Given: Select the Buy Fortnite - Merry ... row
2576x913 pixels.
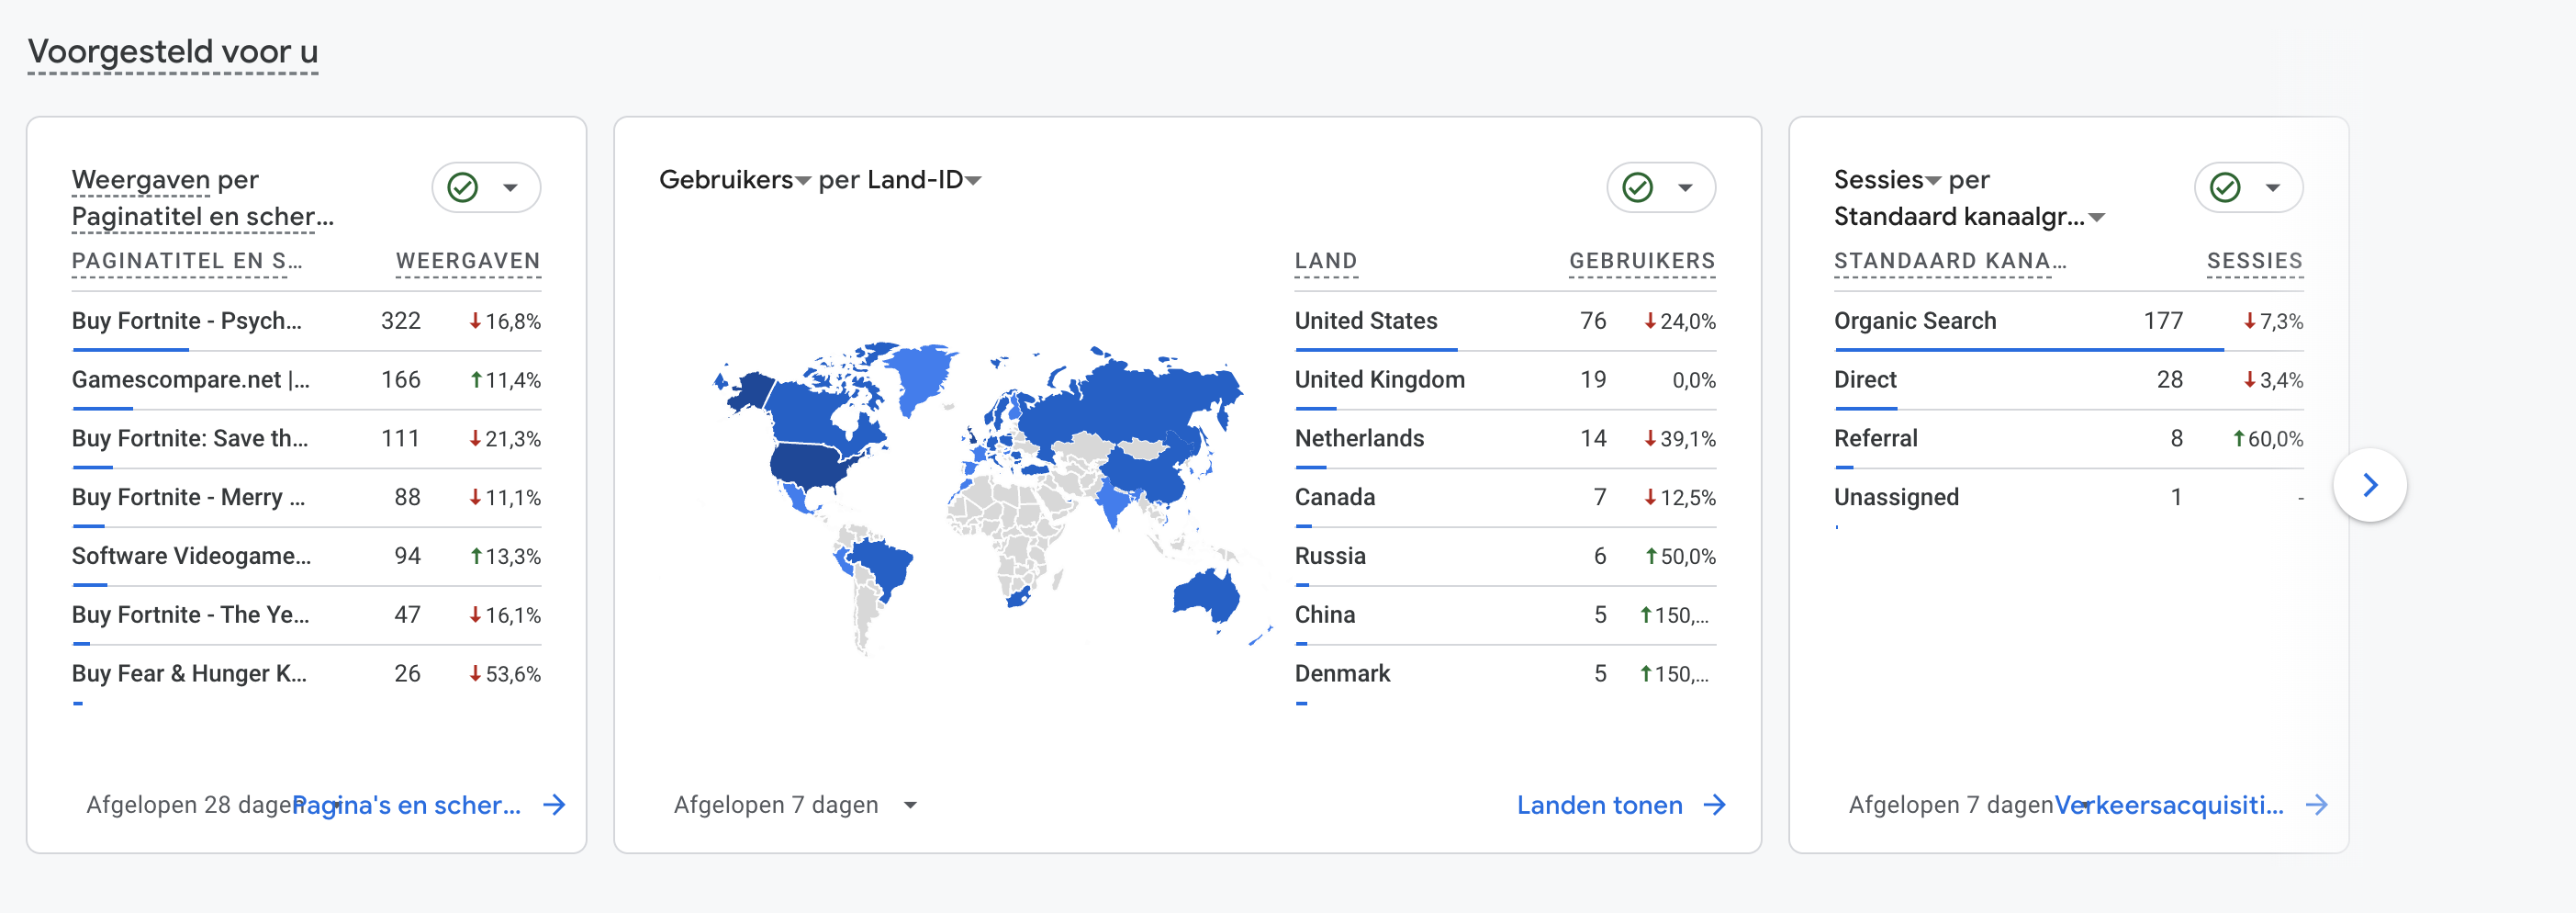Looking at the screenshot, I should click(306, 498).
